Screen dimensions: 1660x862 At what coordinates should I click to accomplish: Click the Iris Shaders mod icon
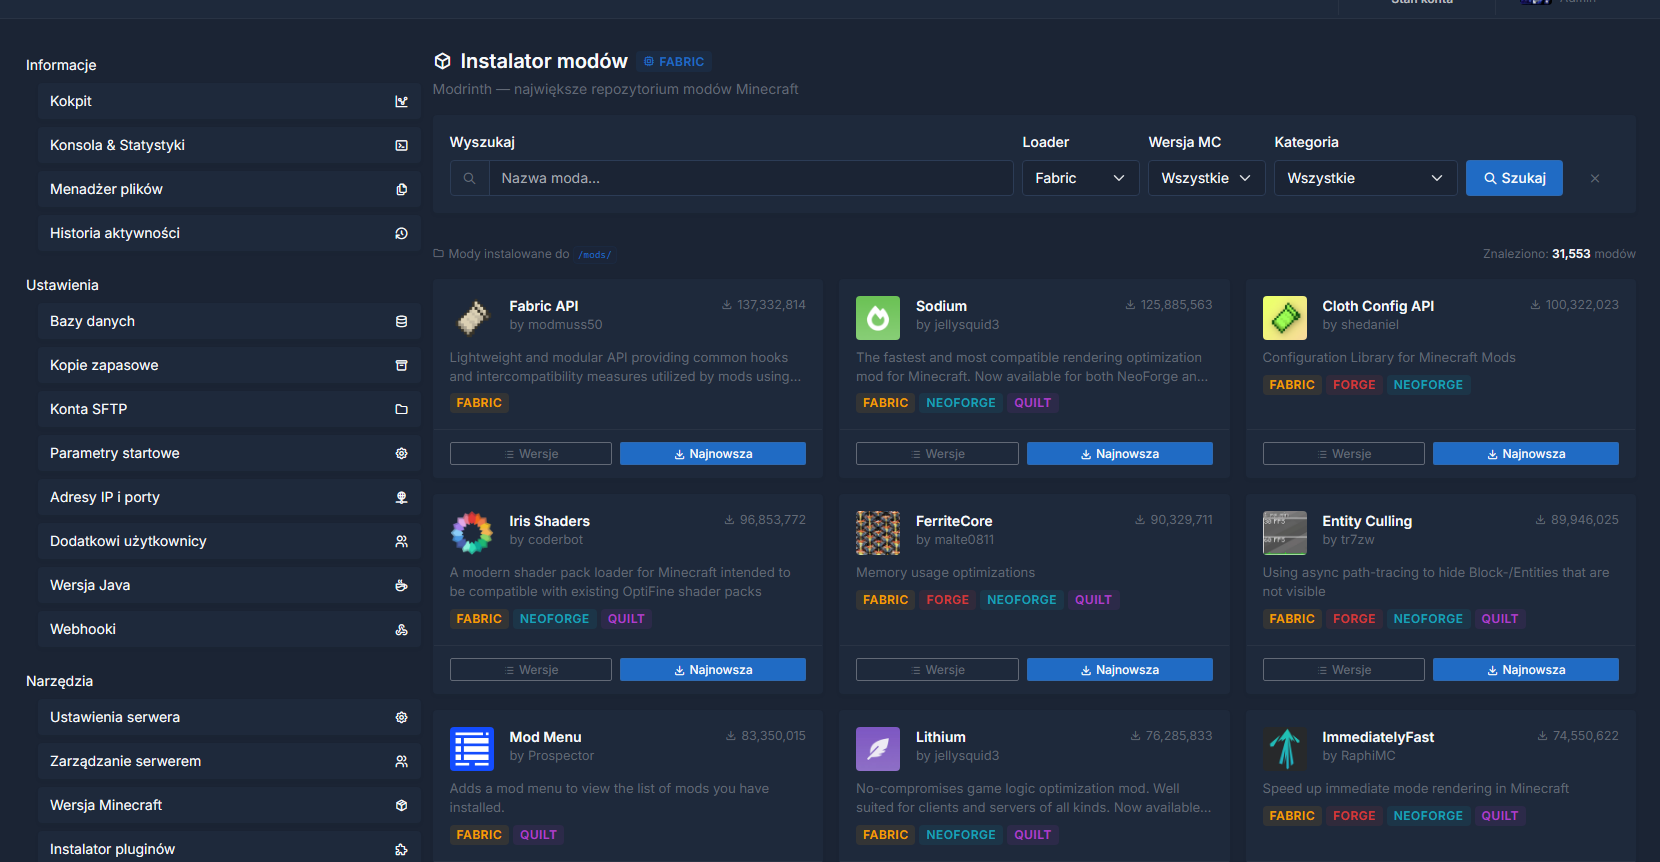471,533
